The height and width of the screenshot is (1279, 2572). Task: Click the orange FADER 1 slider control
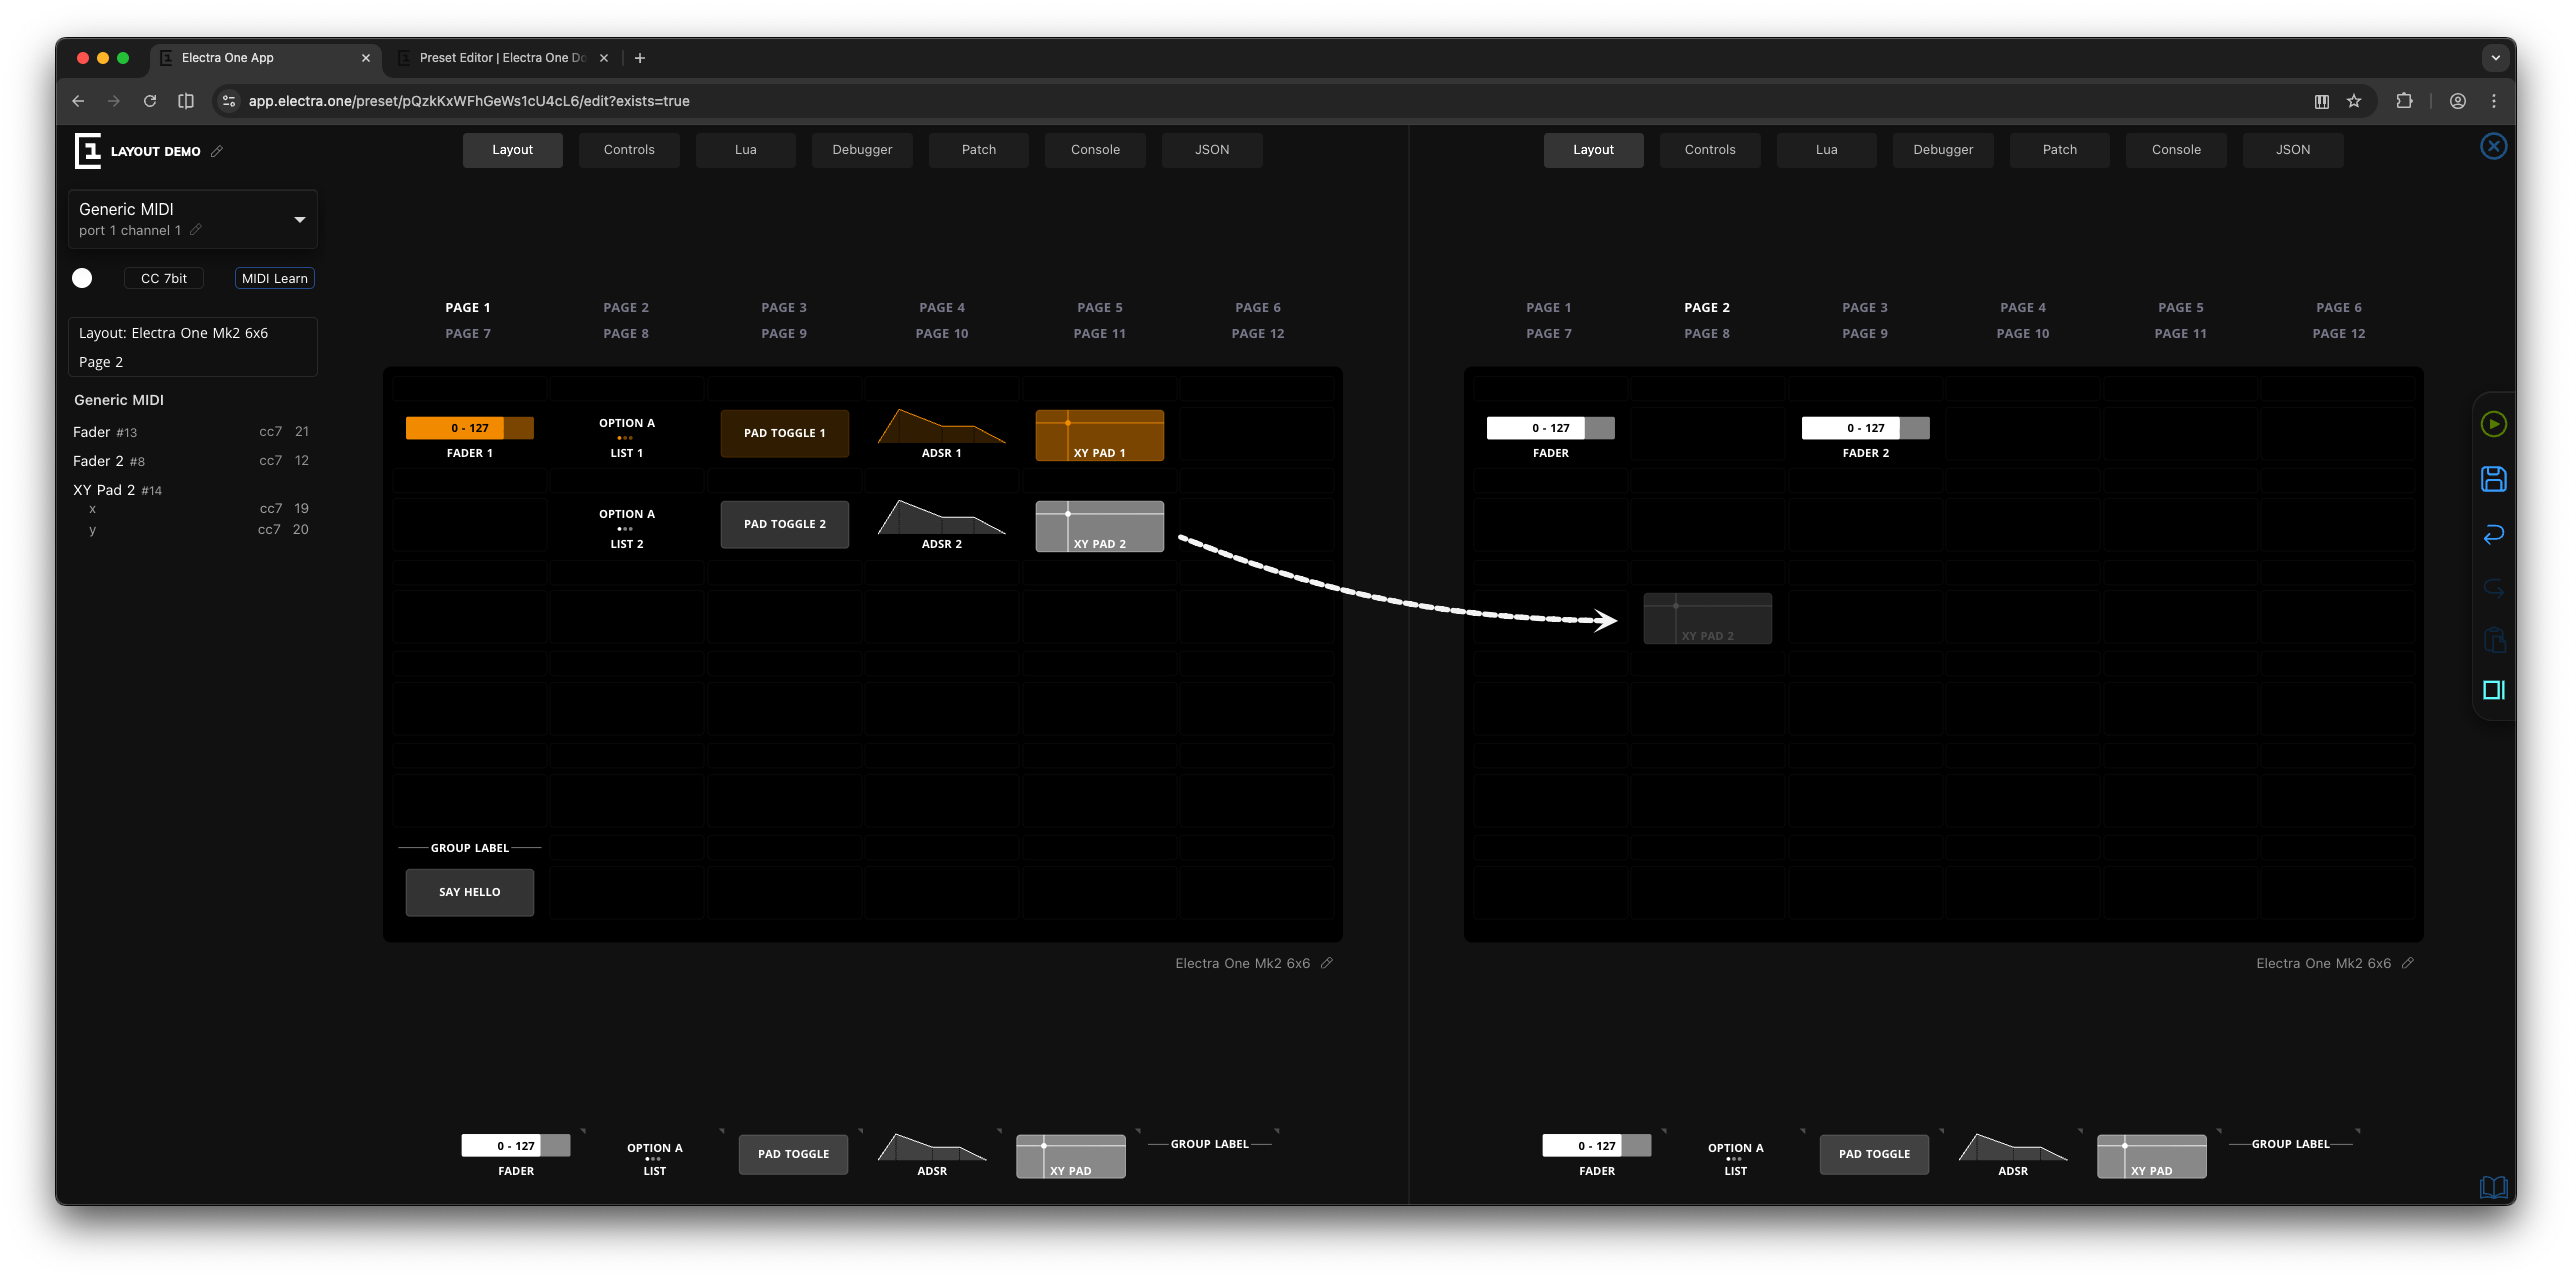pos(469,428)
